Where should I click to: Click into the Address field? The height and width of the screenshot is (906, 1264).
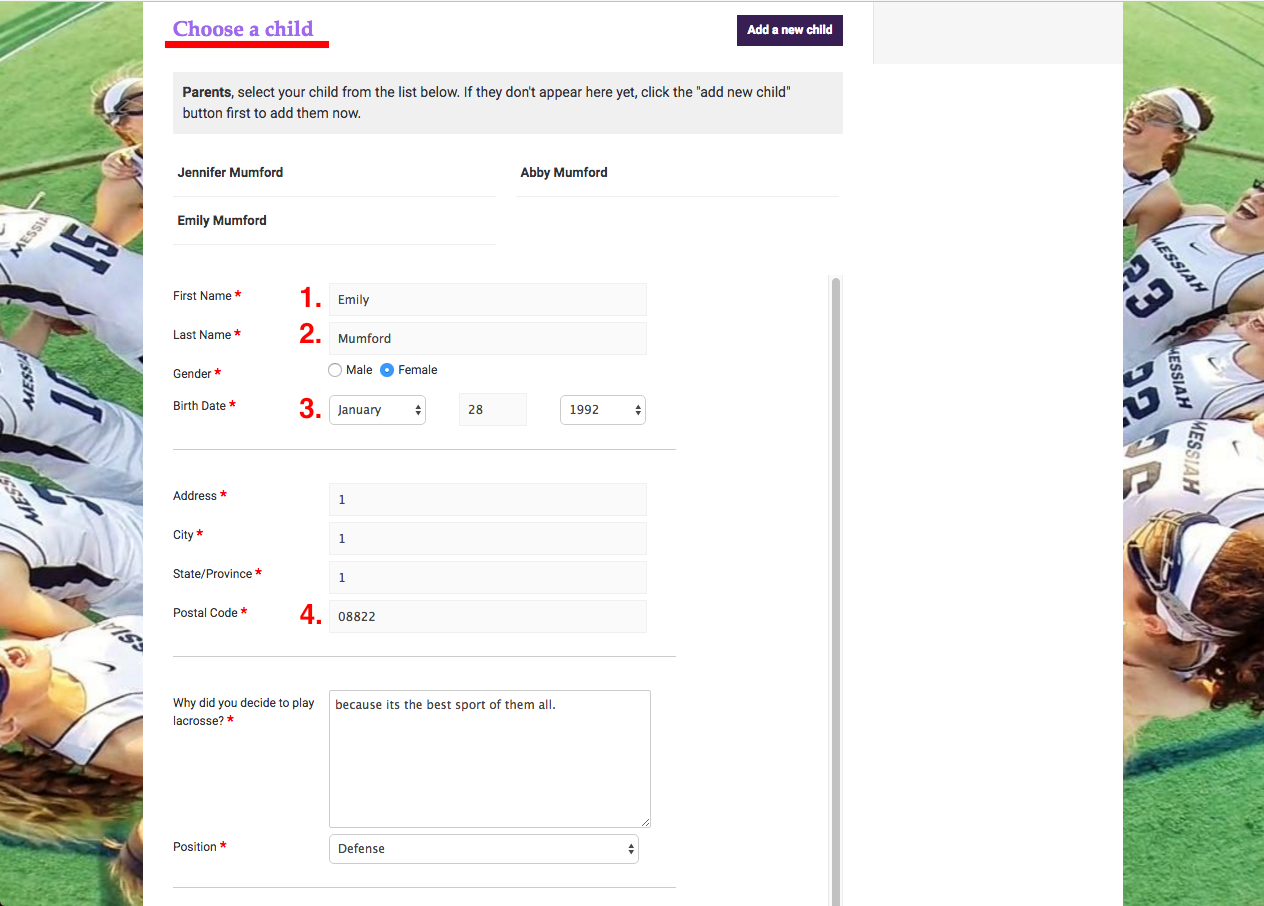pyautogui.click(x=487, y=499)
